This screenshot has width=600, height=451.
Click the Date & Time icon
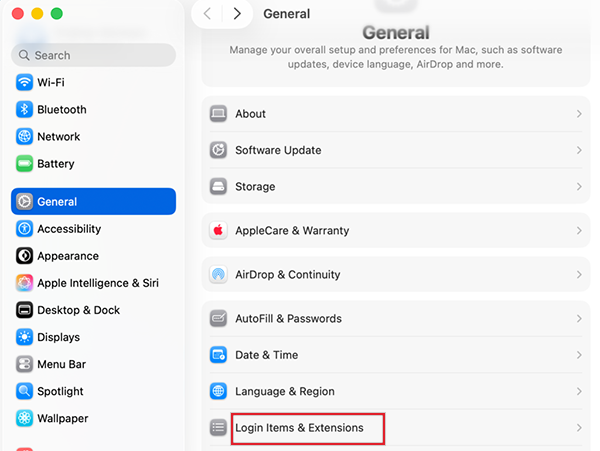tap(218, 355)
